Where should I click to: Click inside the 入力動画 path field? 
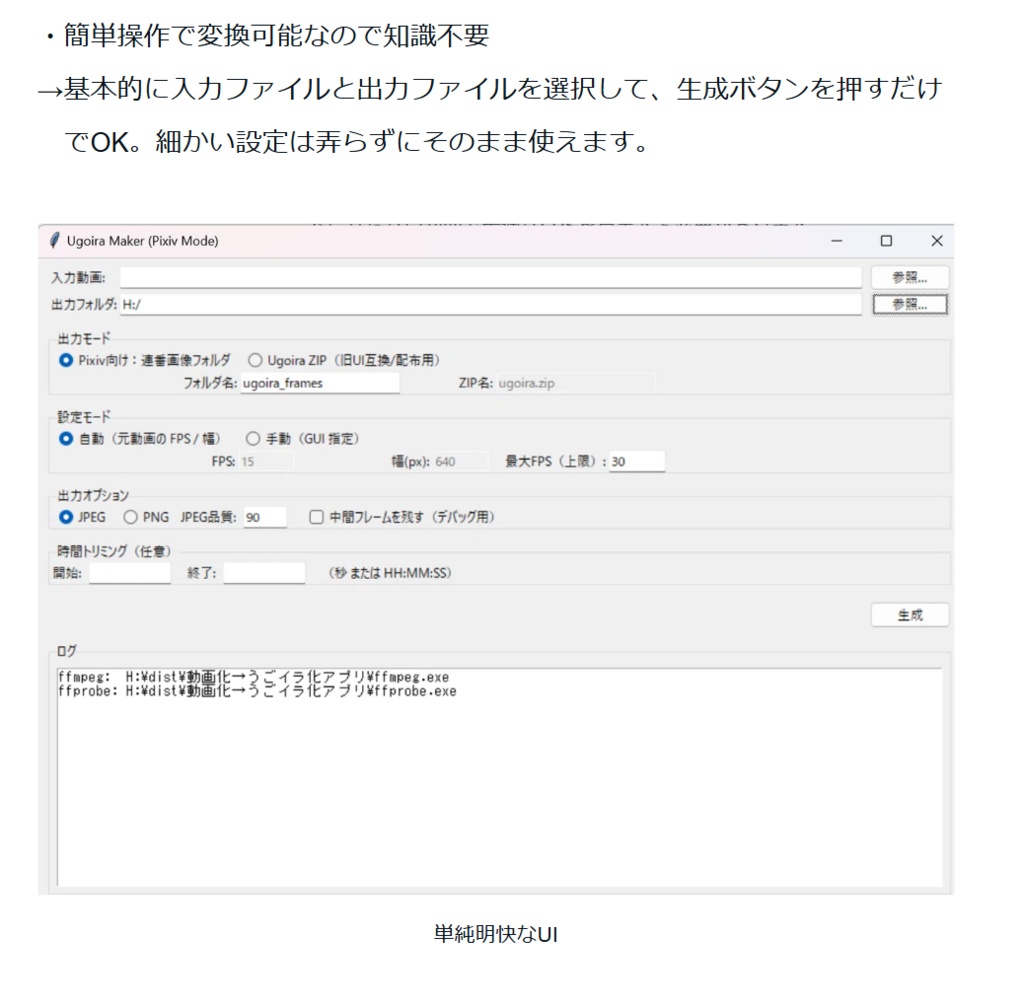pos(490,277)
